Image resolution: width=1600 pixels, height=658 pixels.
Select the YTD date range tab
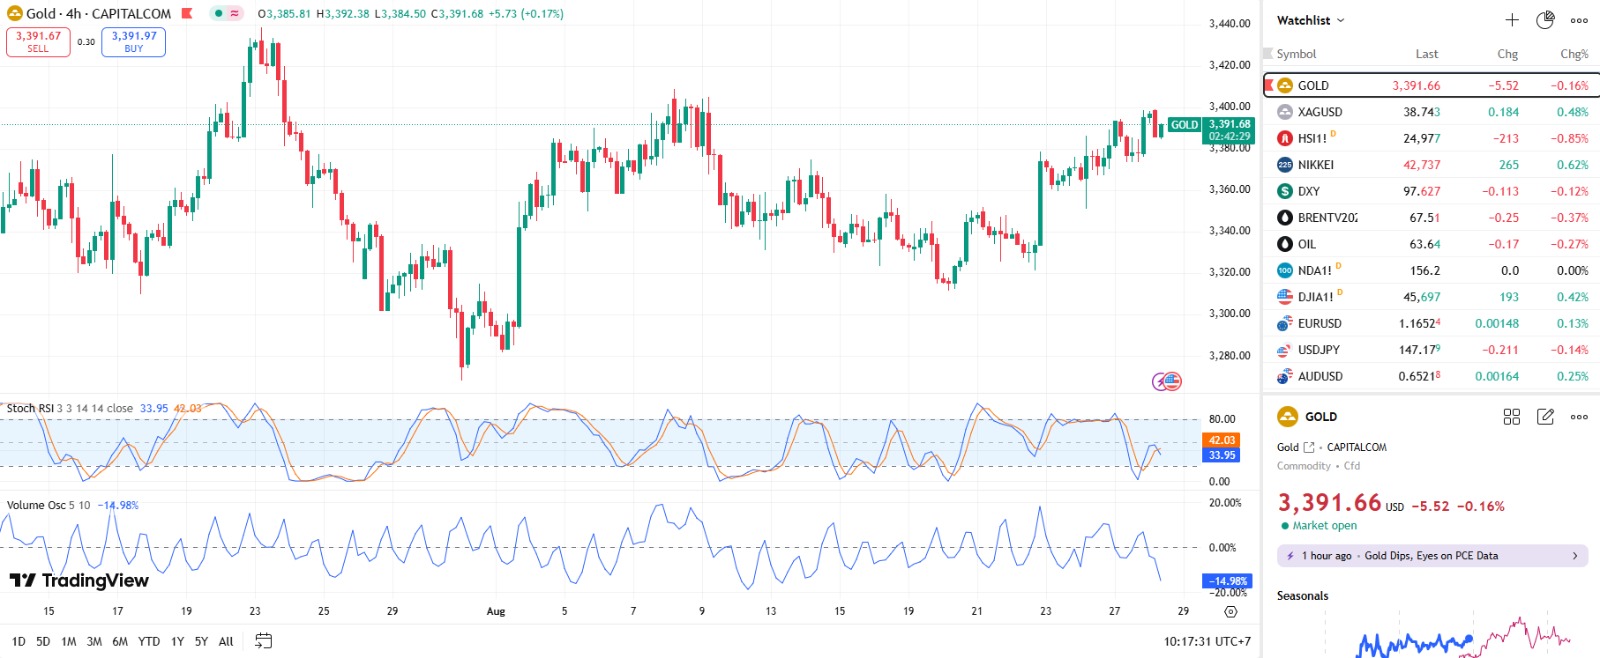tap(149, 641)
